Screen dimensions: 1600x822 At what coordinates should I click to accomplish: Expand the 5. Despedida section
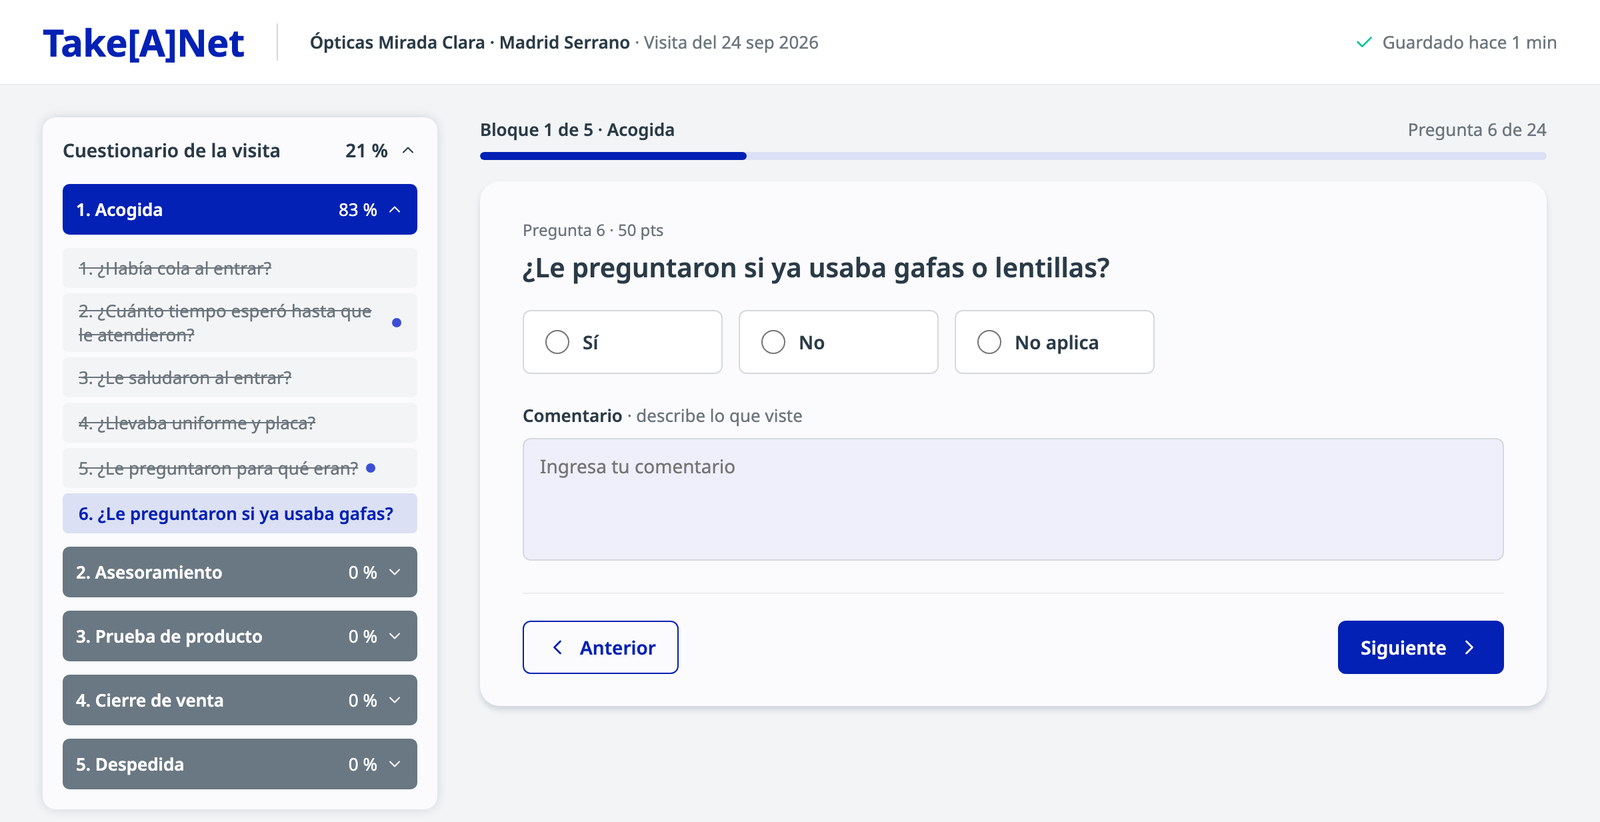click(x=240, y=764)
